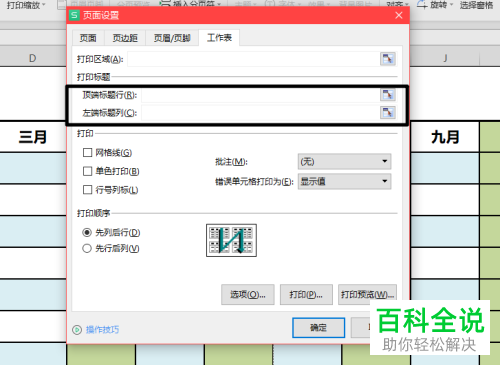This screenshot has height=365, width=500.
Task: Switch to the 页边距 tab
Action: tap(125, 38)
